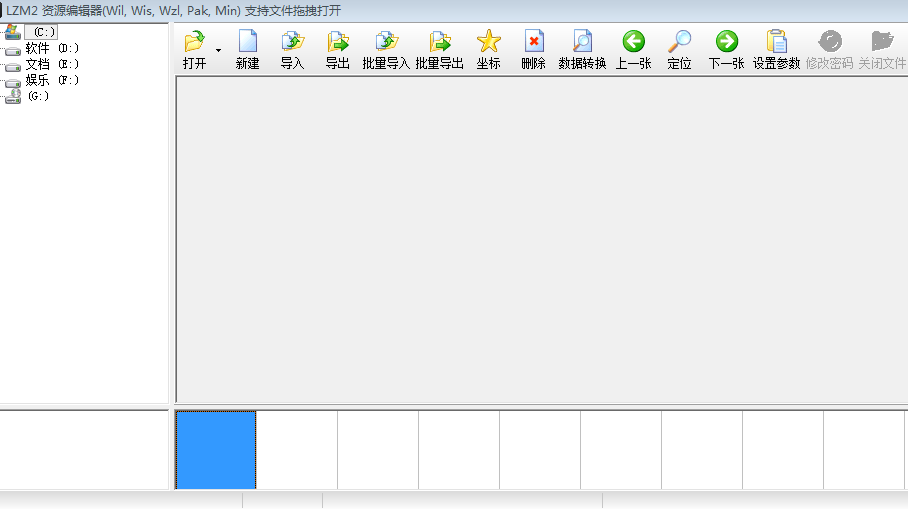Click the greyed 关闭文件 icon
908x509 pixels.
tap(882, 42)
